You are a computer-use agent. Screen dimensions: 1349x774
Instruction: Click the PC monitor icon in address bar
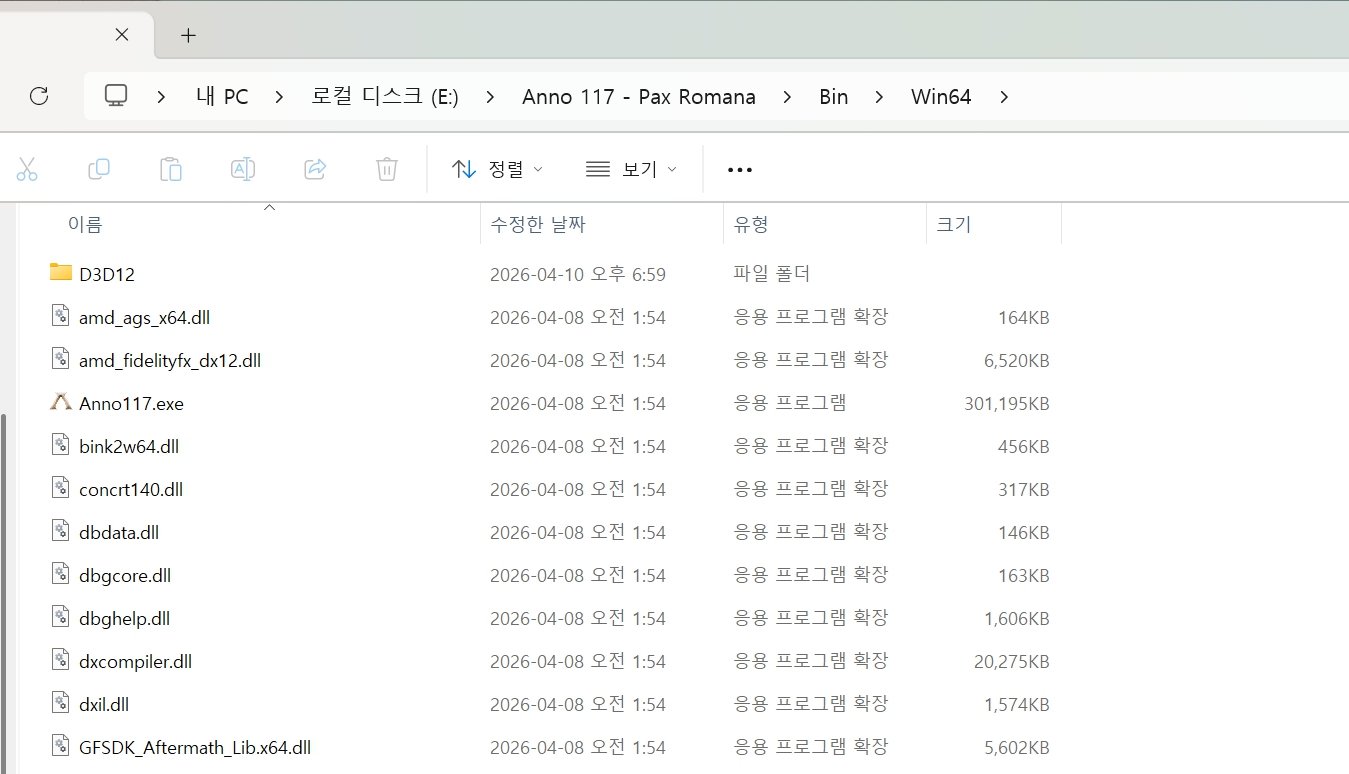click(117, 96)
